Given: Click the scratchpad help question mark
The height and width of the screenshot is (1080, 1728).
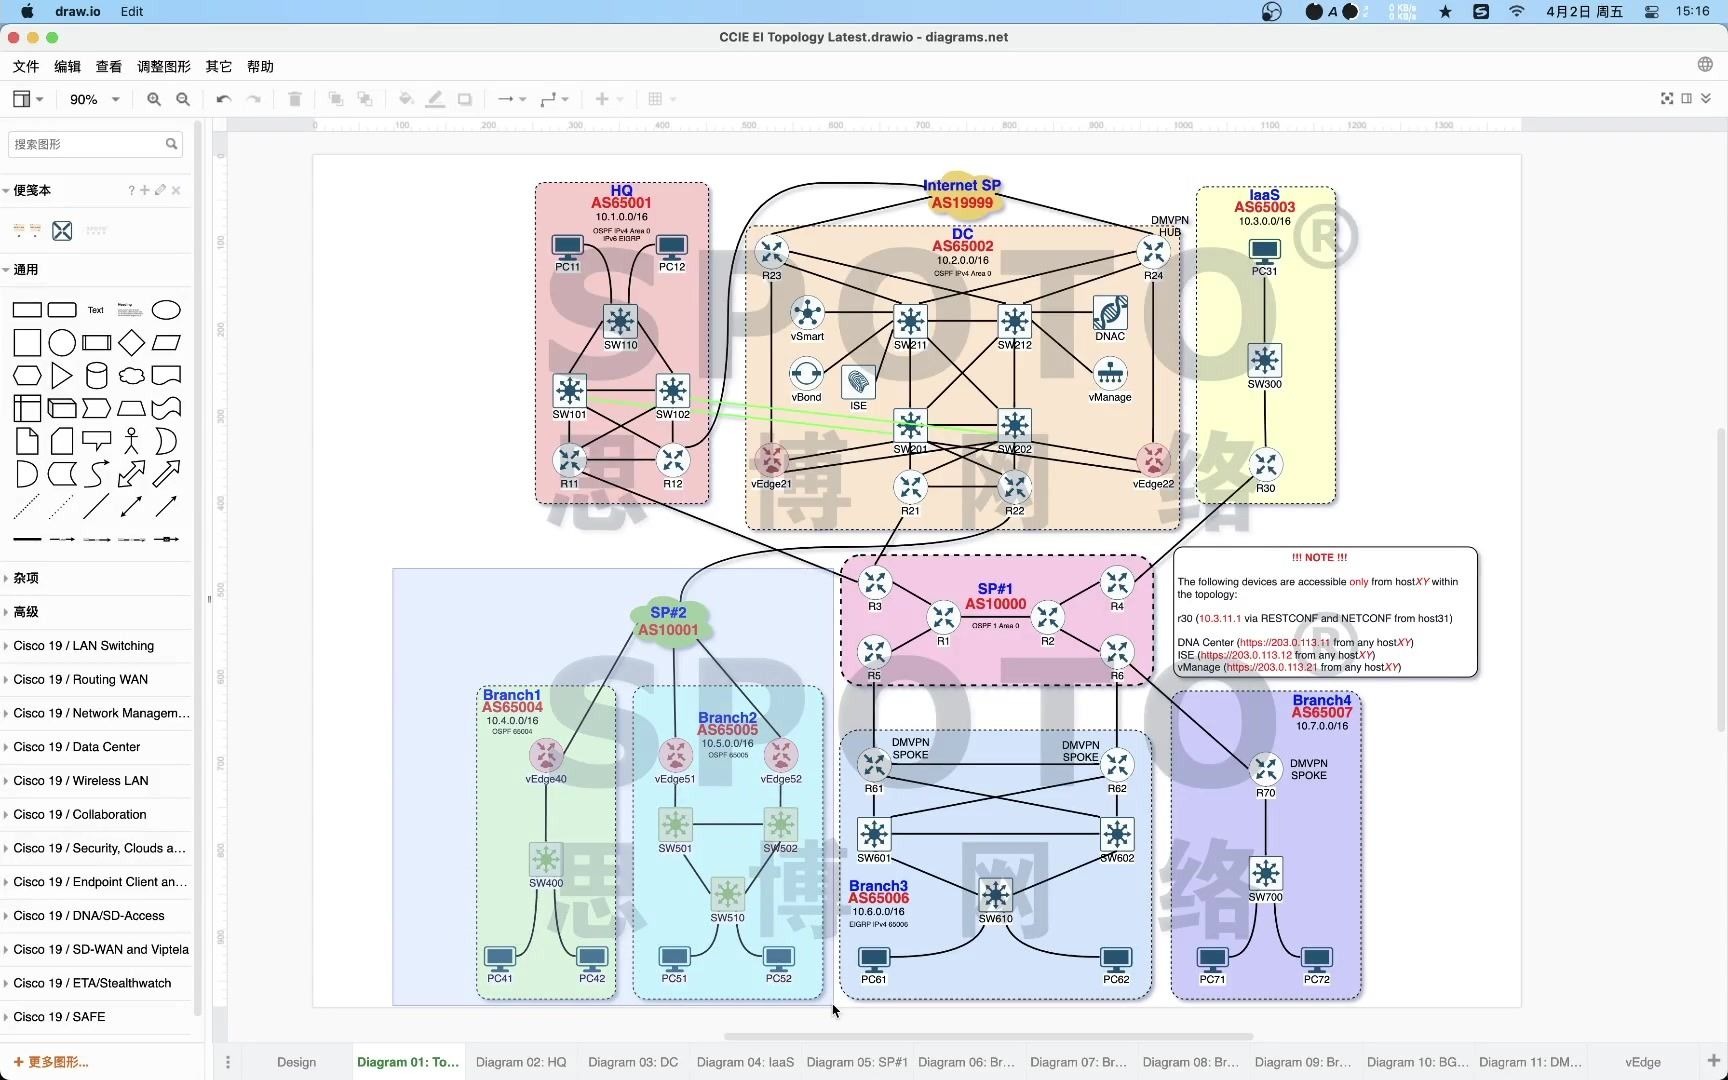Looking at the screenshot, I should [131, 190].
